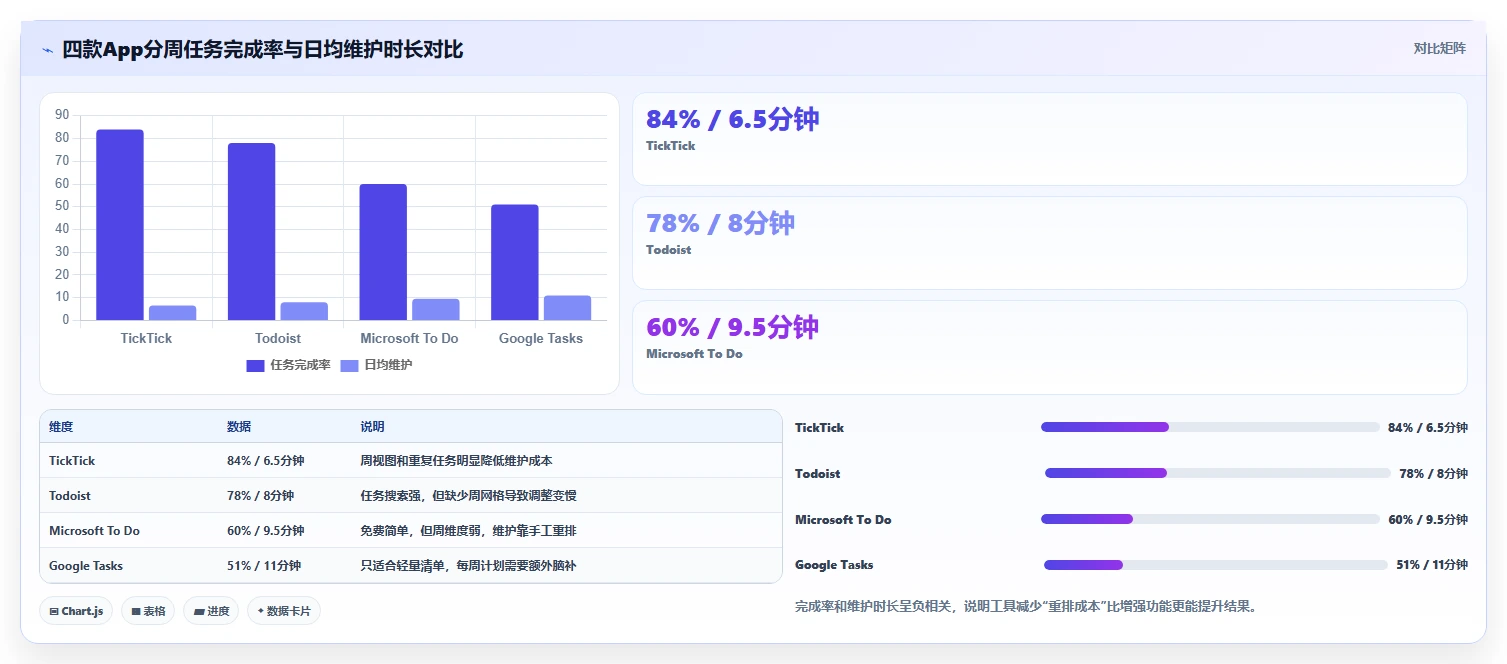Select the 表格 chip

(148, 611)
